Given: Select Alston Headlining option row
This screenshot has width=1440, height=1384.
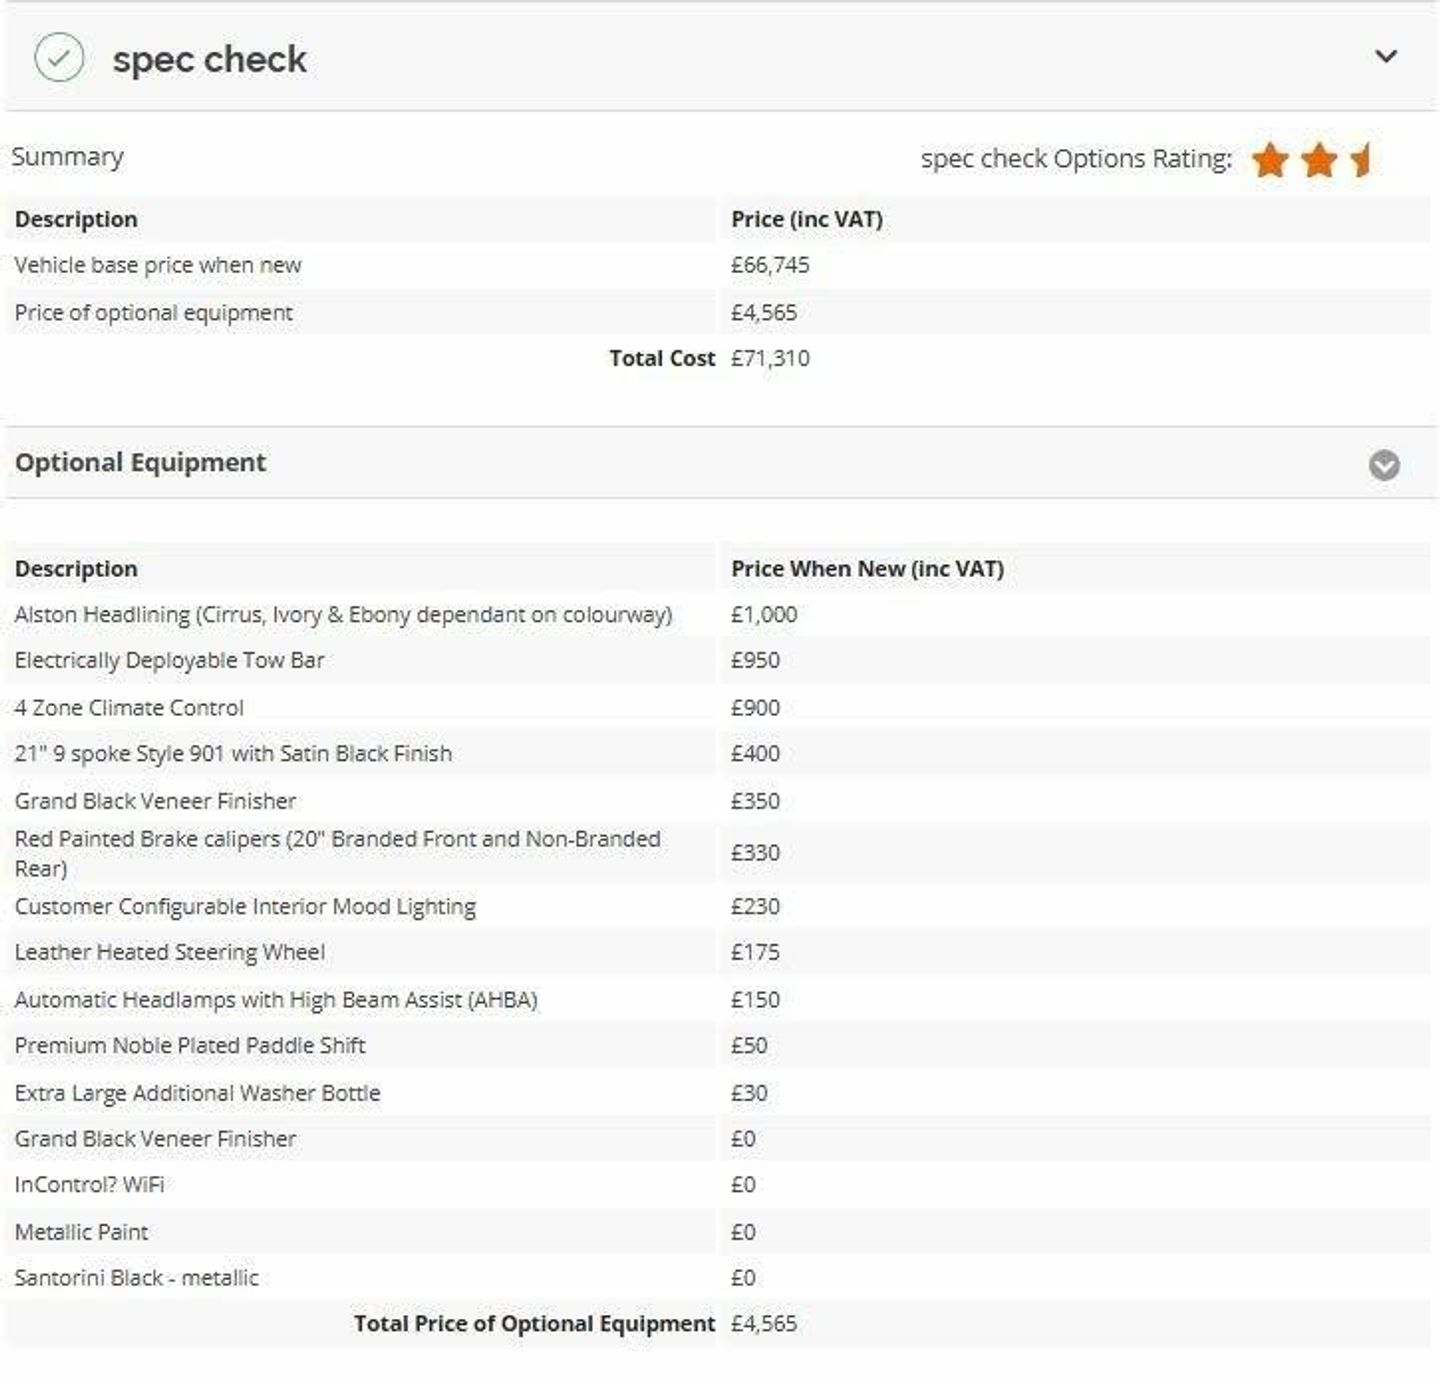Looking at the screenshot, I should coord(718,614).
